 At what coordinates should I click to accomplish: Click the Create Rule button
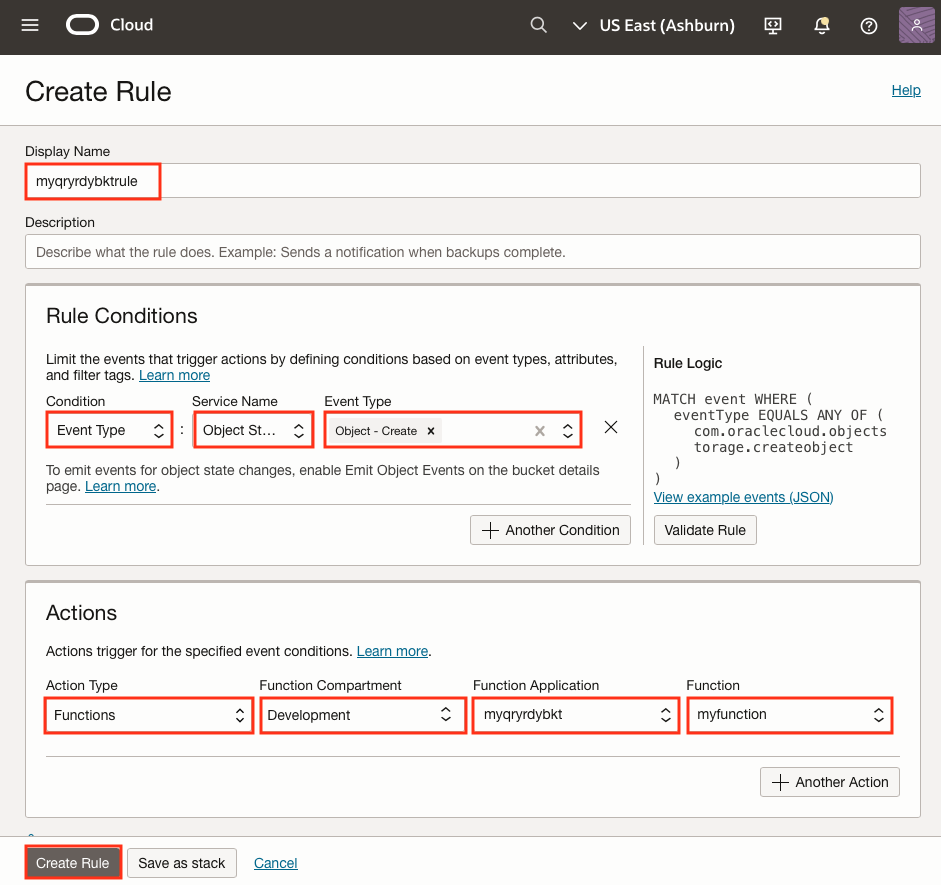(x=73, y=863)
